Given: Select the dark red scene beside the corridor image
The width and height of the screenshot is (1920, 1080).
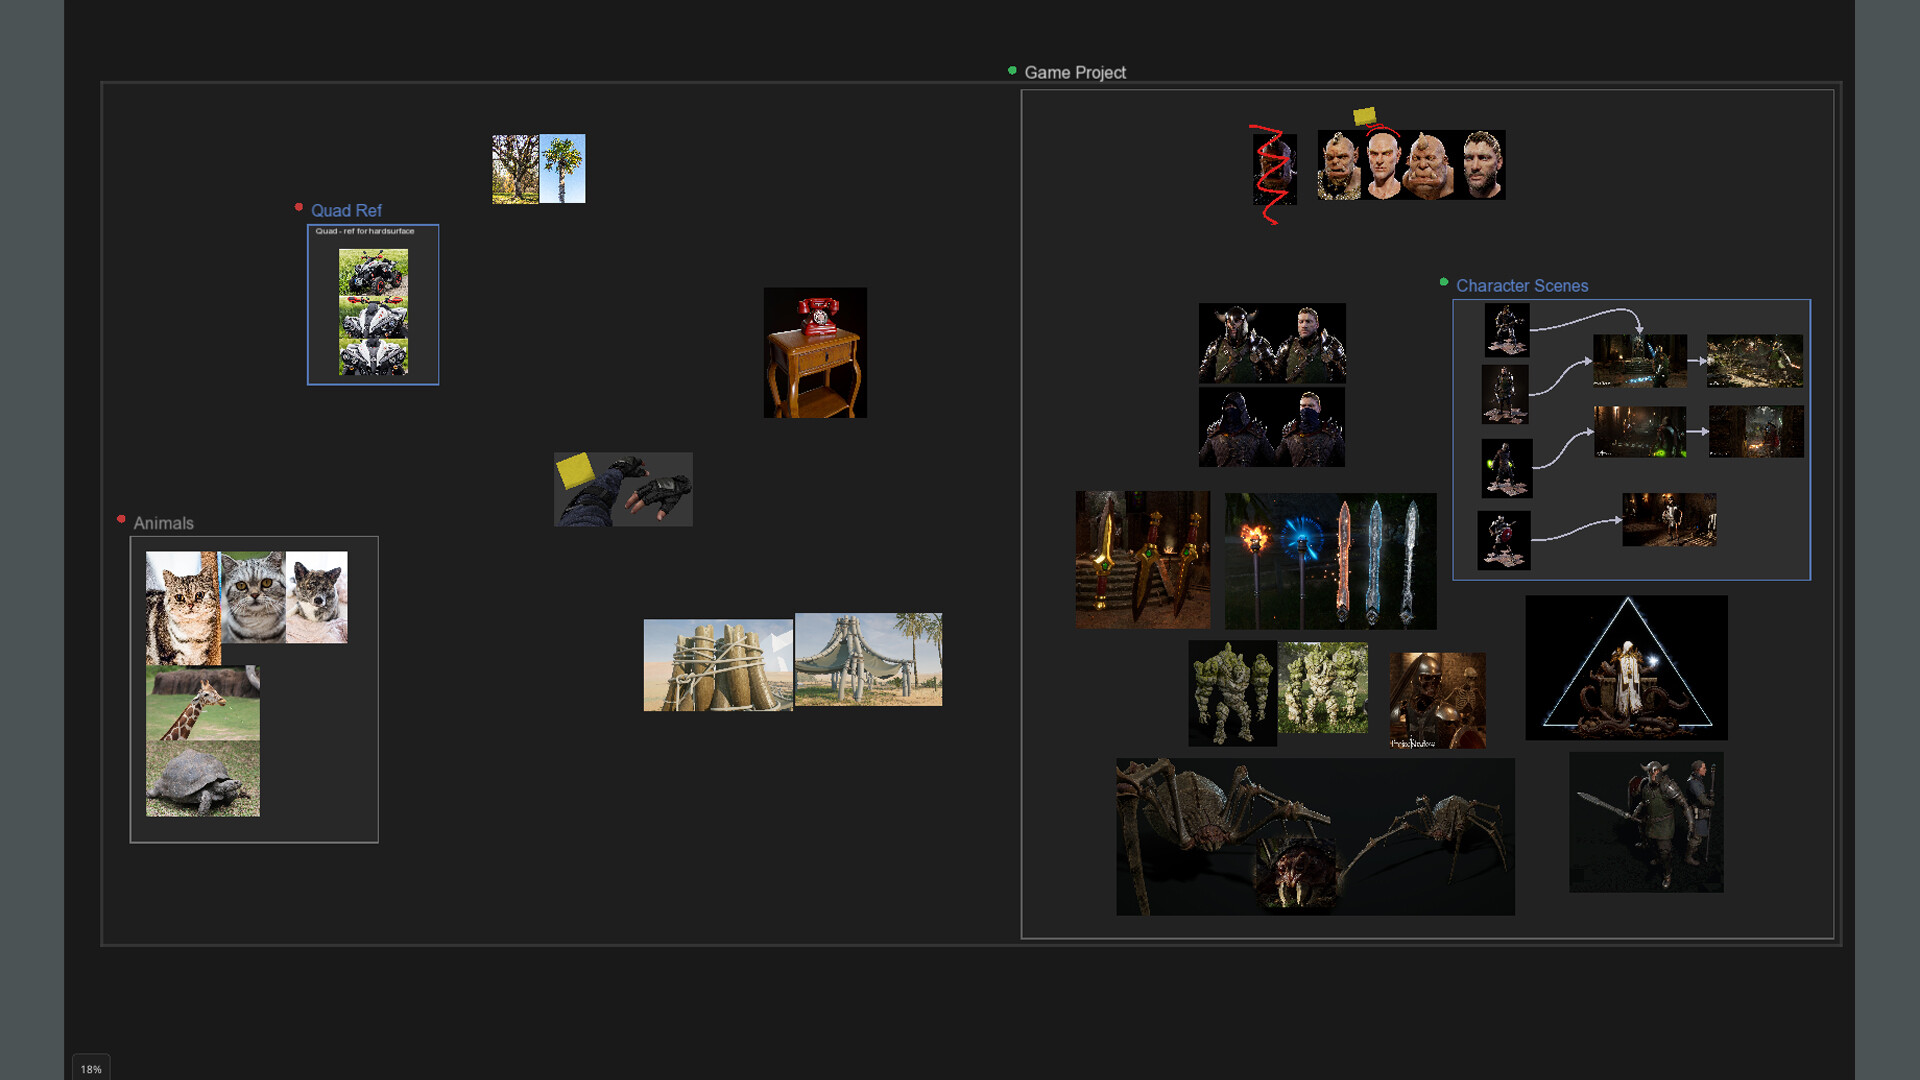Looking at the screenshot, I should coord(1757,432).
